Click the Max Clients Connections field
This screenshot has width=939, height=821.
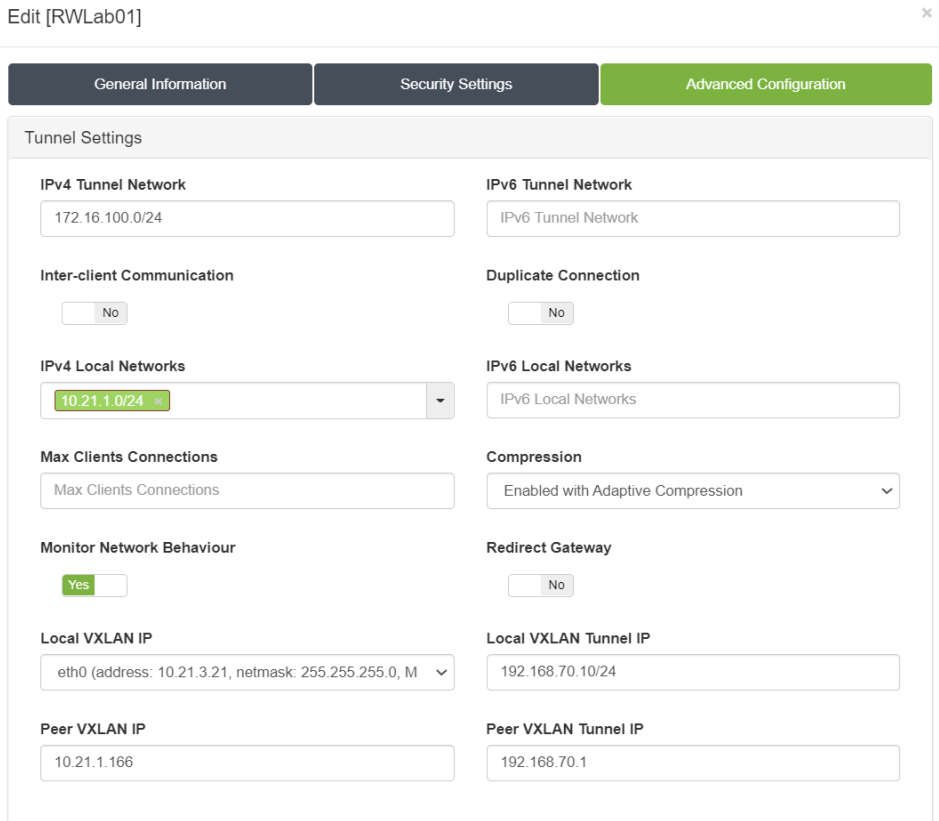247,491
